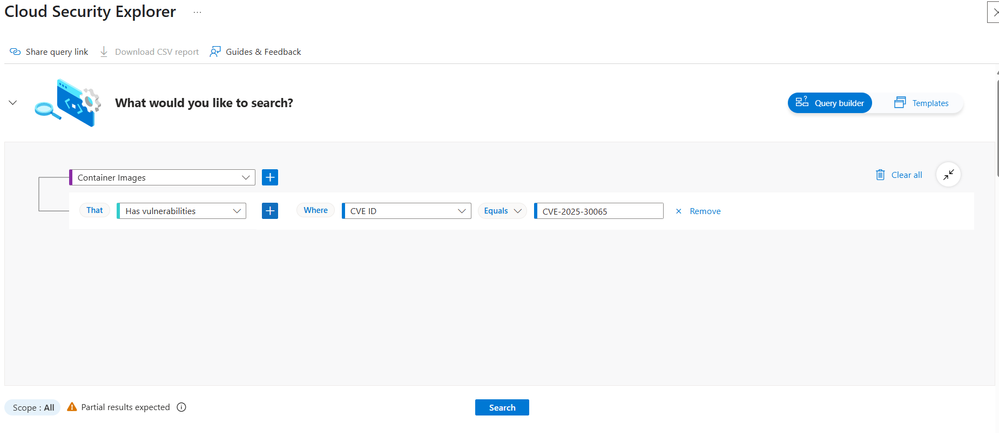999x433 pixels.
Task: Click Share query link
Action: tap(49, 52)
